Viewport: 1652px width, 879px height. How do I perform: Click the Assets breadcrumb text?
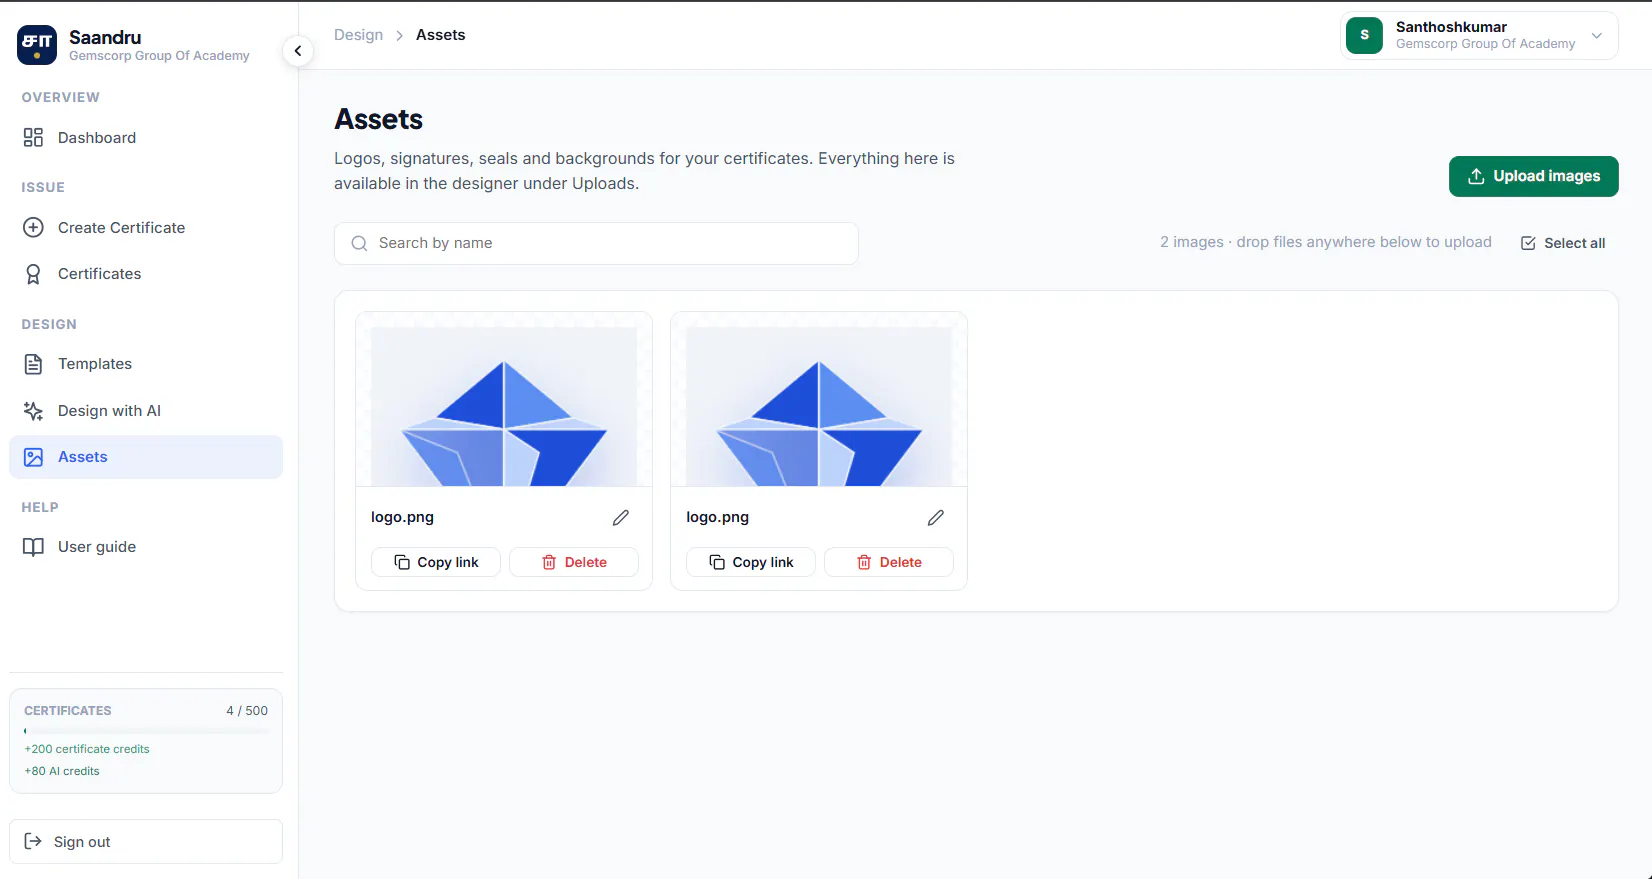point(440,35)
